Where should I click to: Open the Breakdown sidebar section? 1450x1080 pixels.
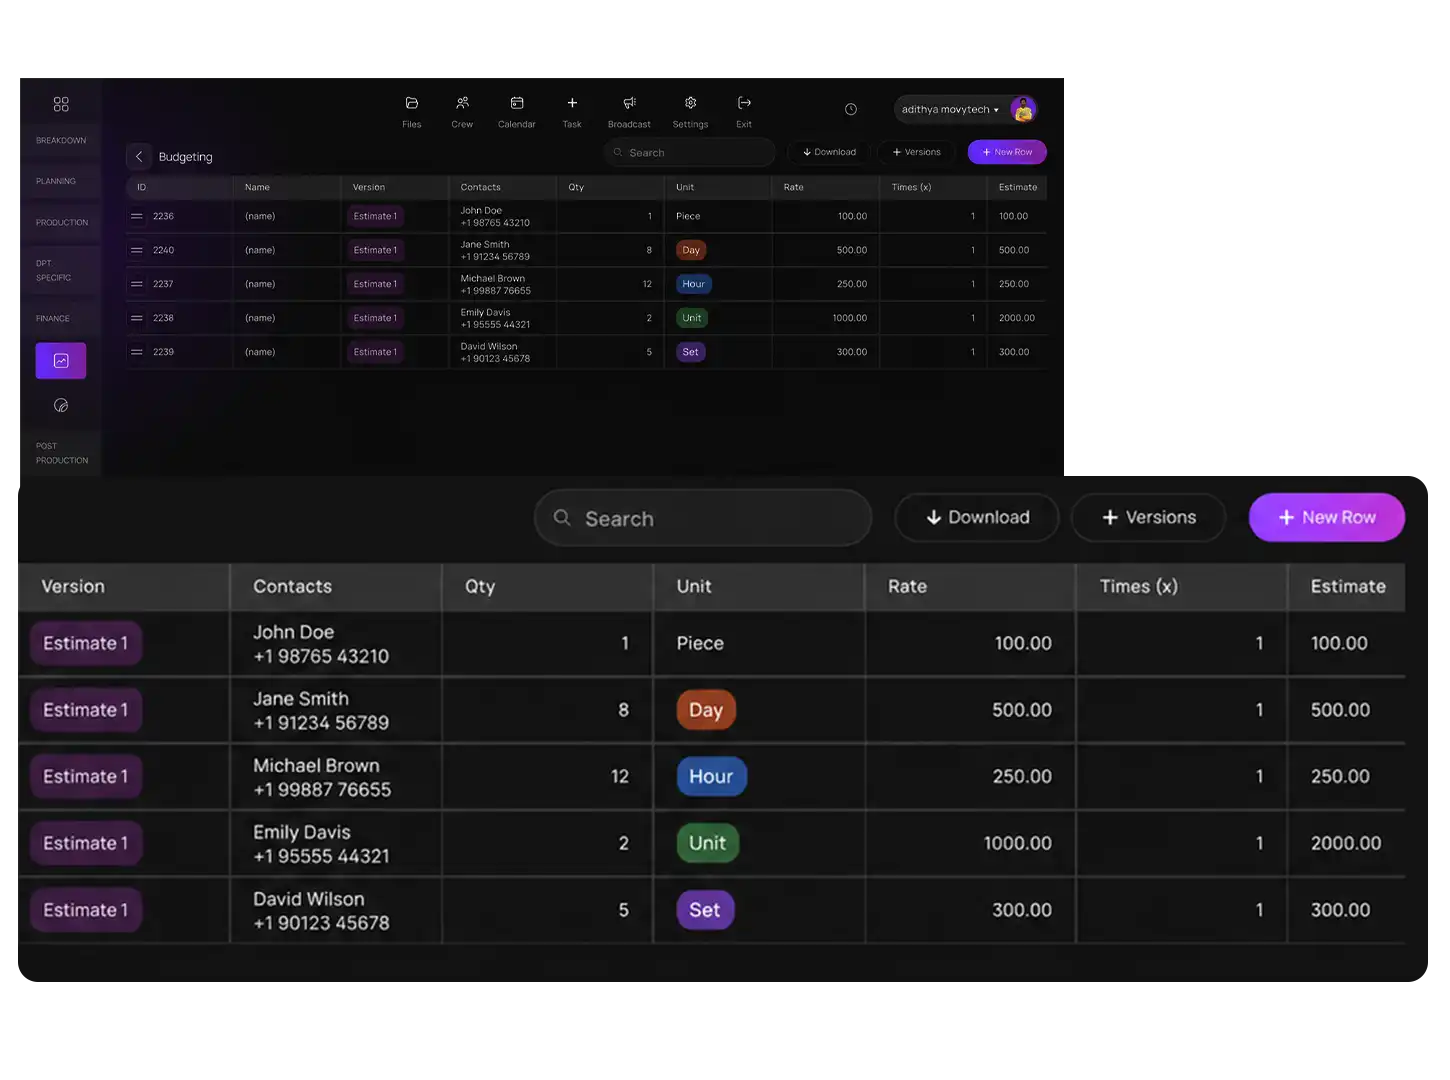pos(61,140)
